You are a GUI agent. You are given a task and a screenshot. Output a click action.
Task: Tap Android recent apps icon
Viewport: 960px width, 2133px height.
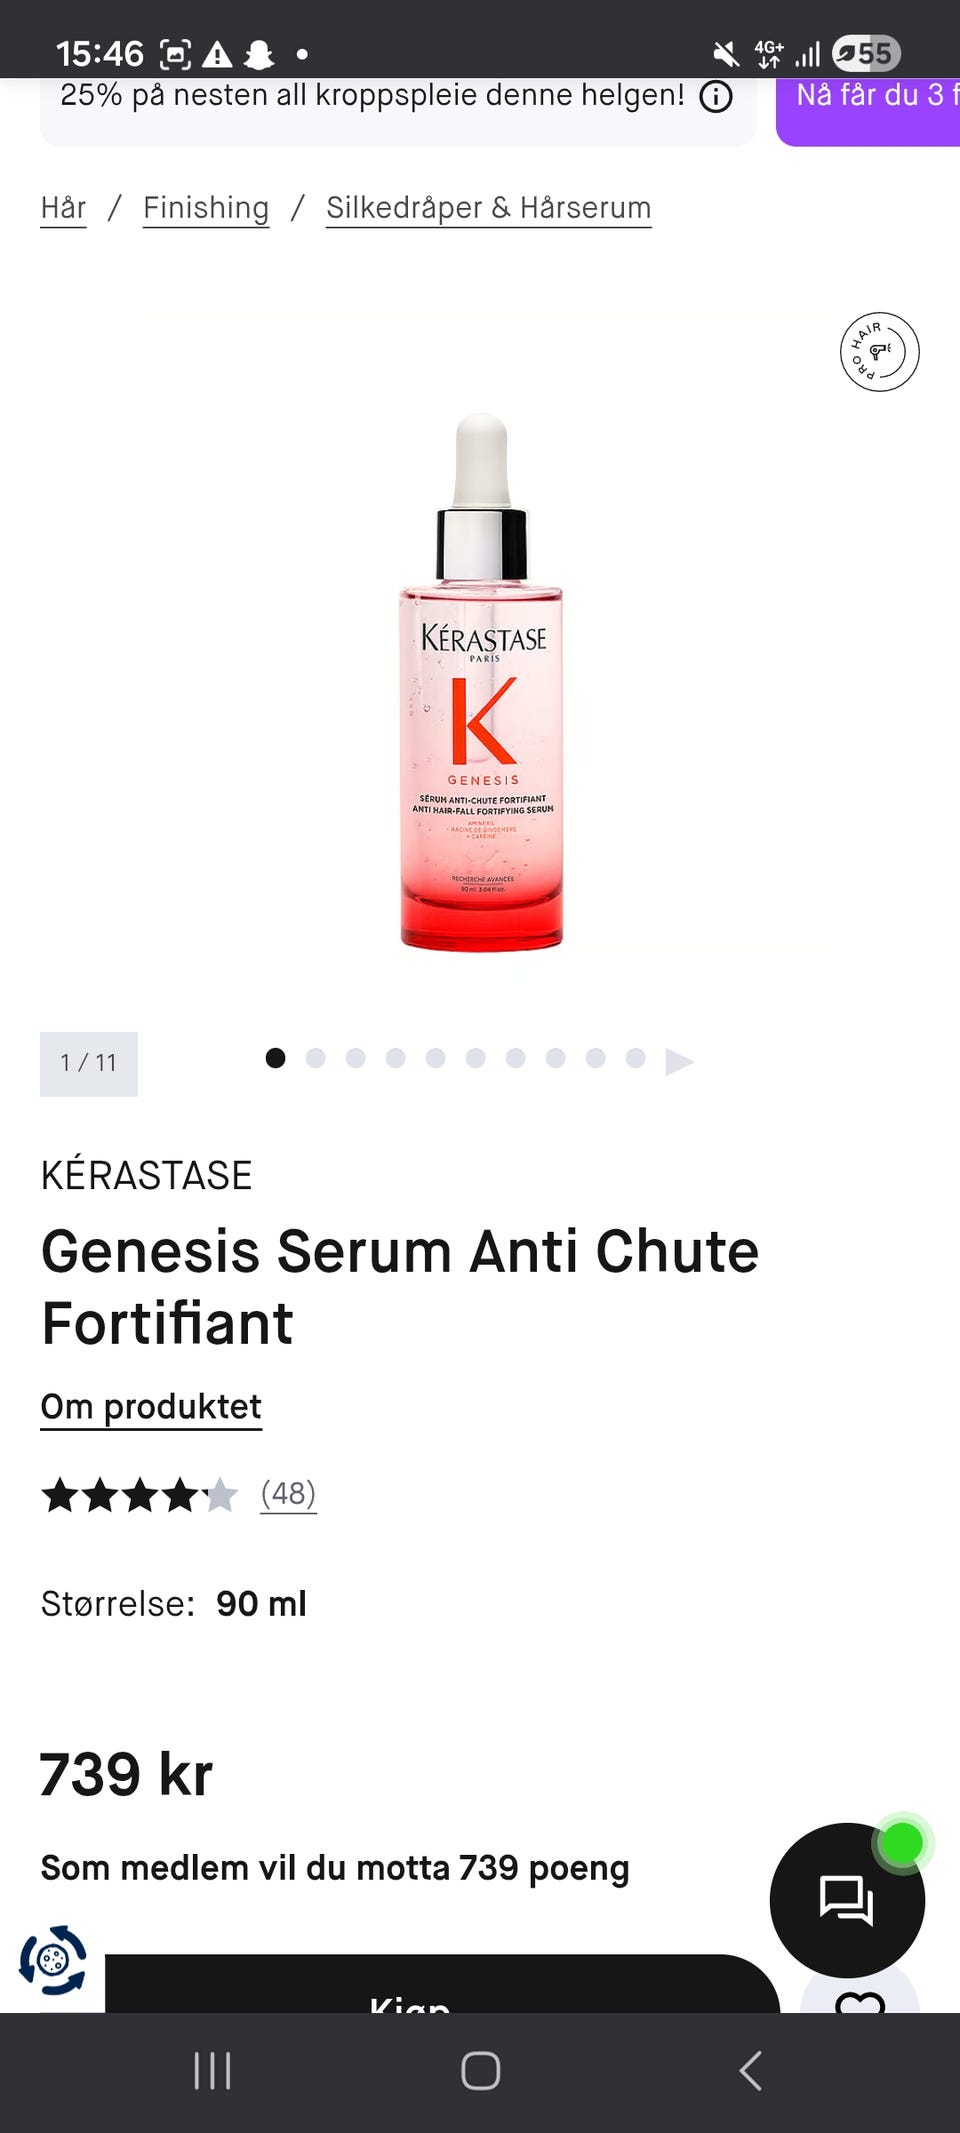click(x=212, y=2070)
